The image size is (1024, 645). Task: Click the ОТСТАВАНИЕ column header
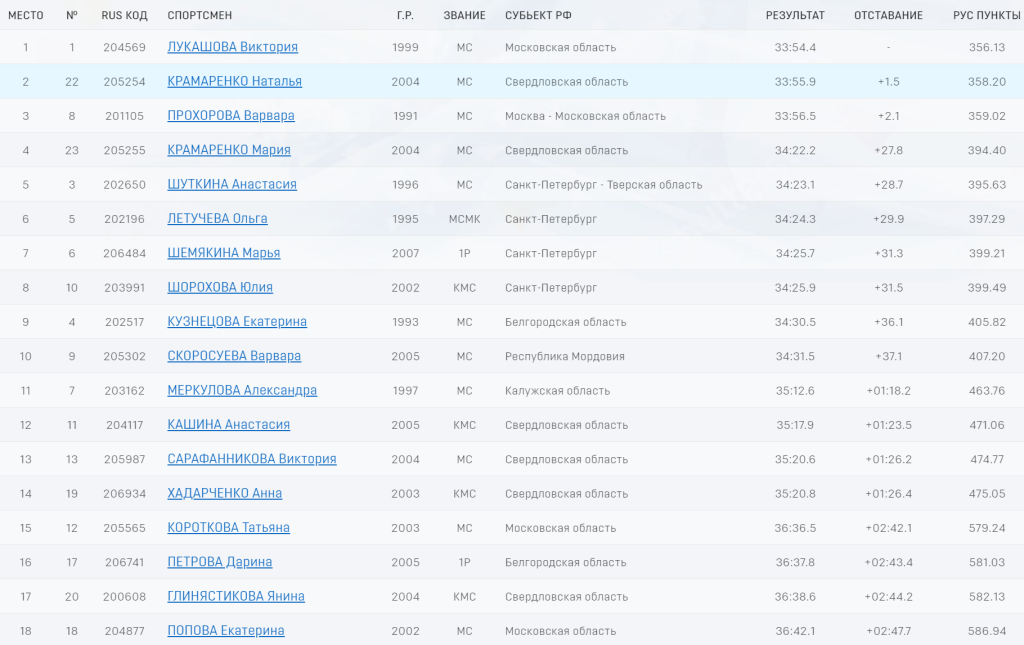point(888,15)
